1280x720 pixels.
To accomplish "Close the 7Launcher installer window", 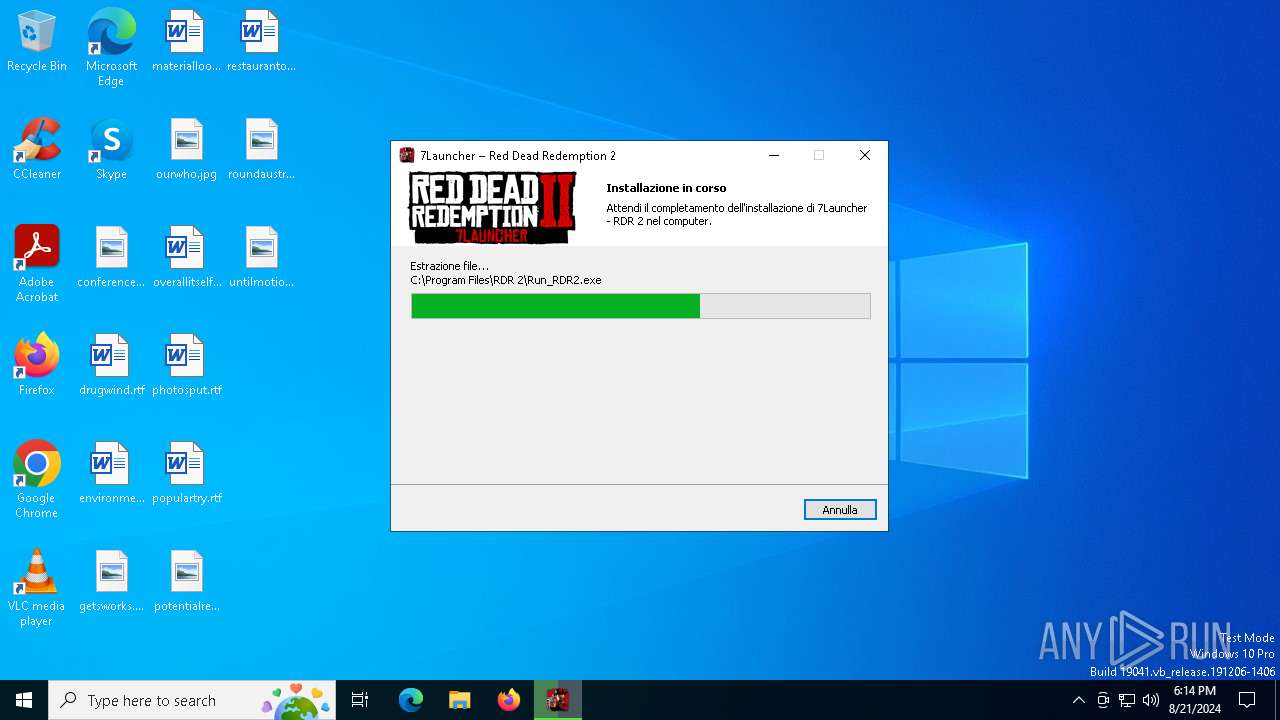I will (865, 155).
